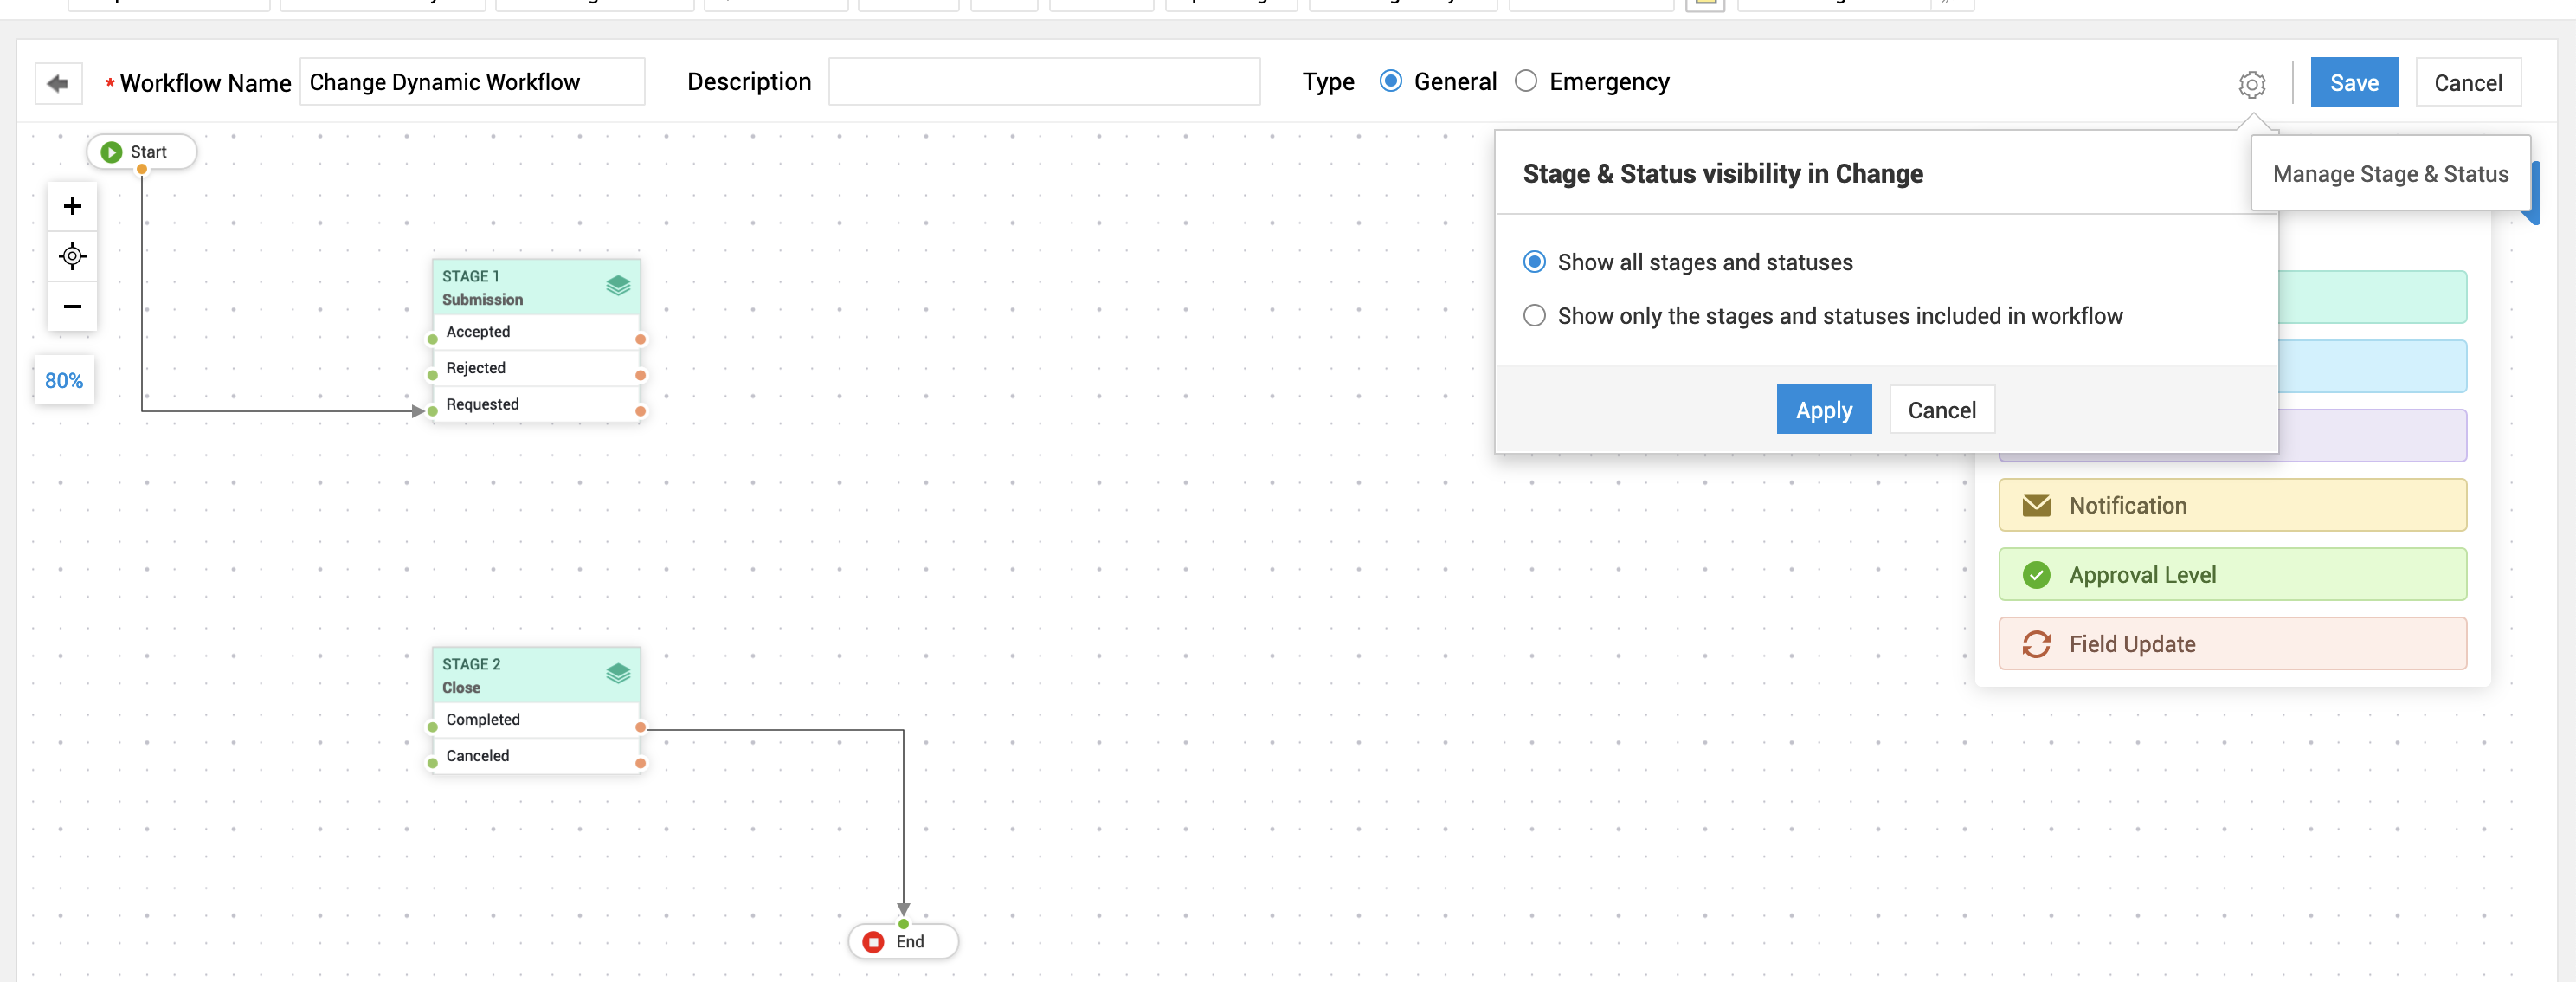
Task: Click the Accepted status output connector
Action: click(x=640, y=339)
